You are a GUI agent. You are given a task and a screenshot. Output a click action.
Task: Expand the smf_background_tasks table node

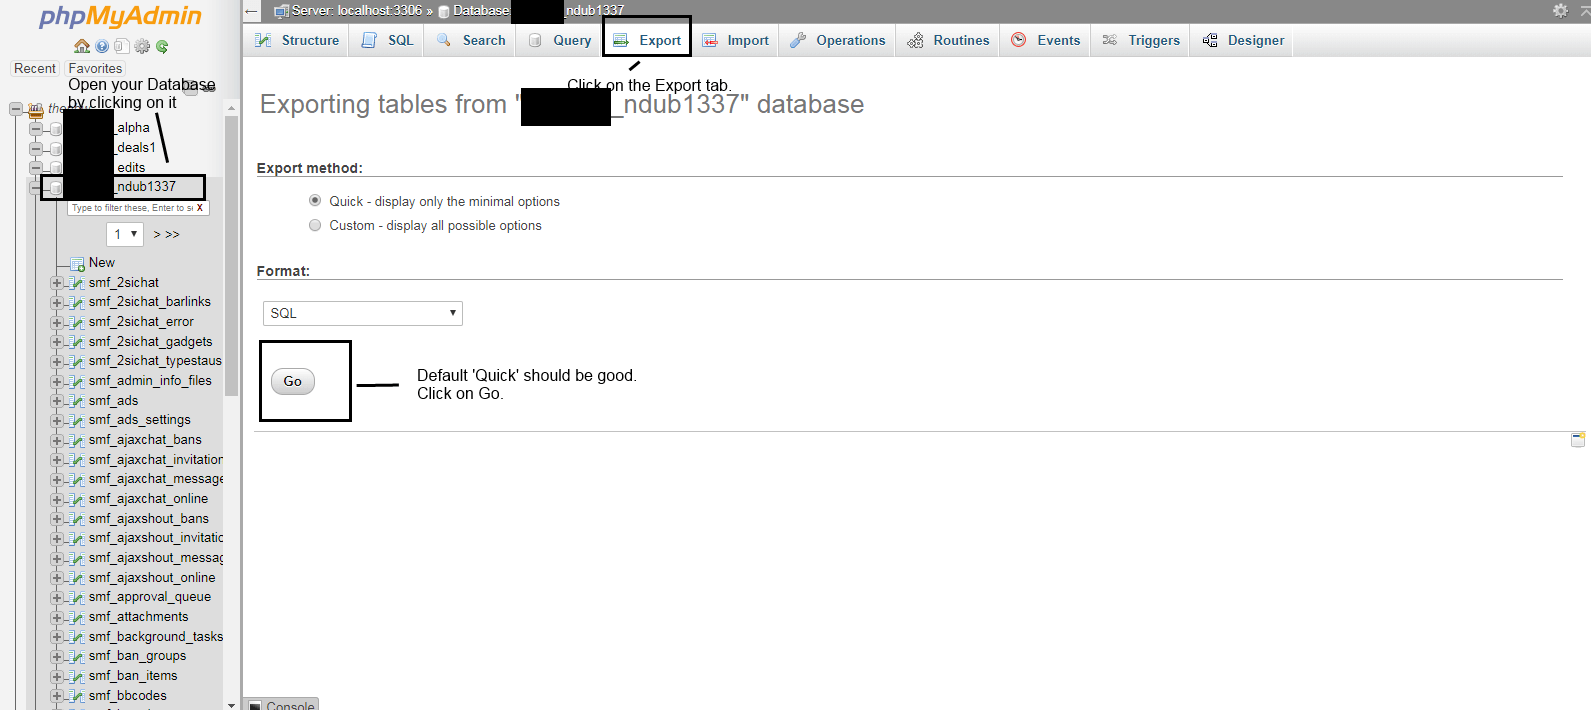[56, 637]
